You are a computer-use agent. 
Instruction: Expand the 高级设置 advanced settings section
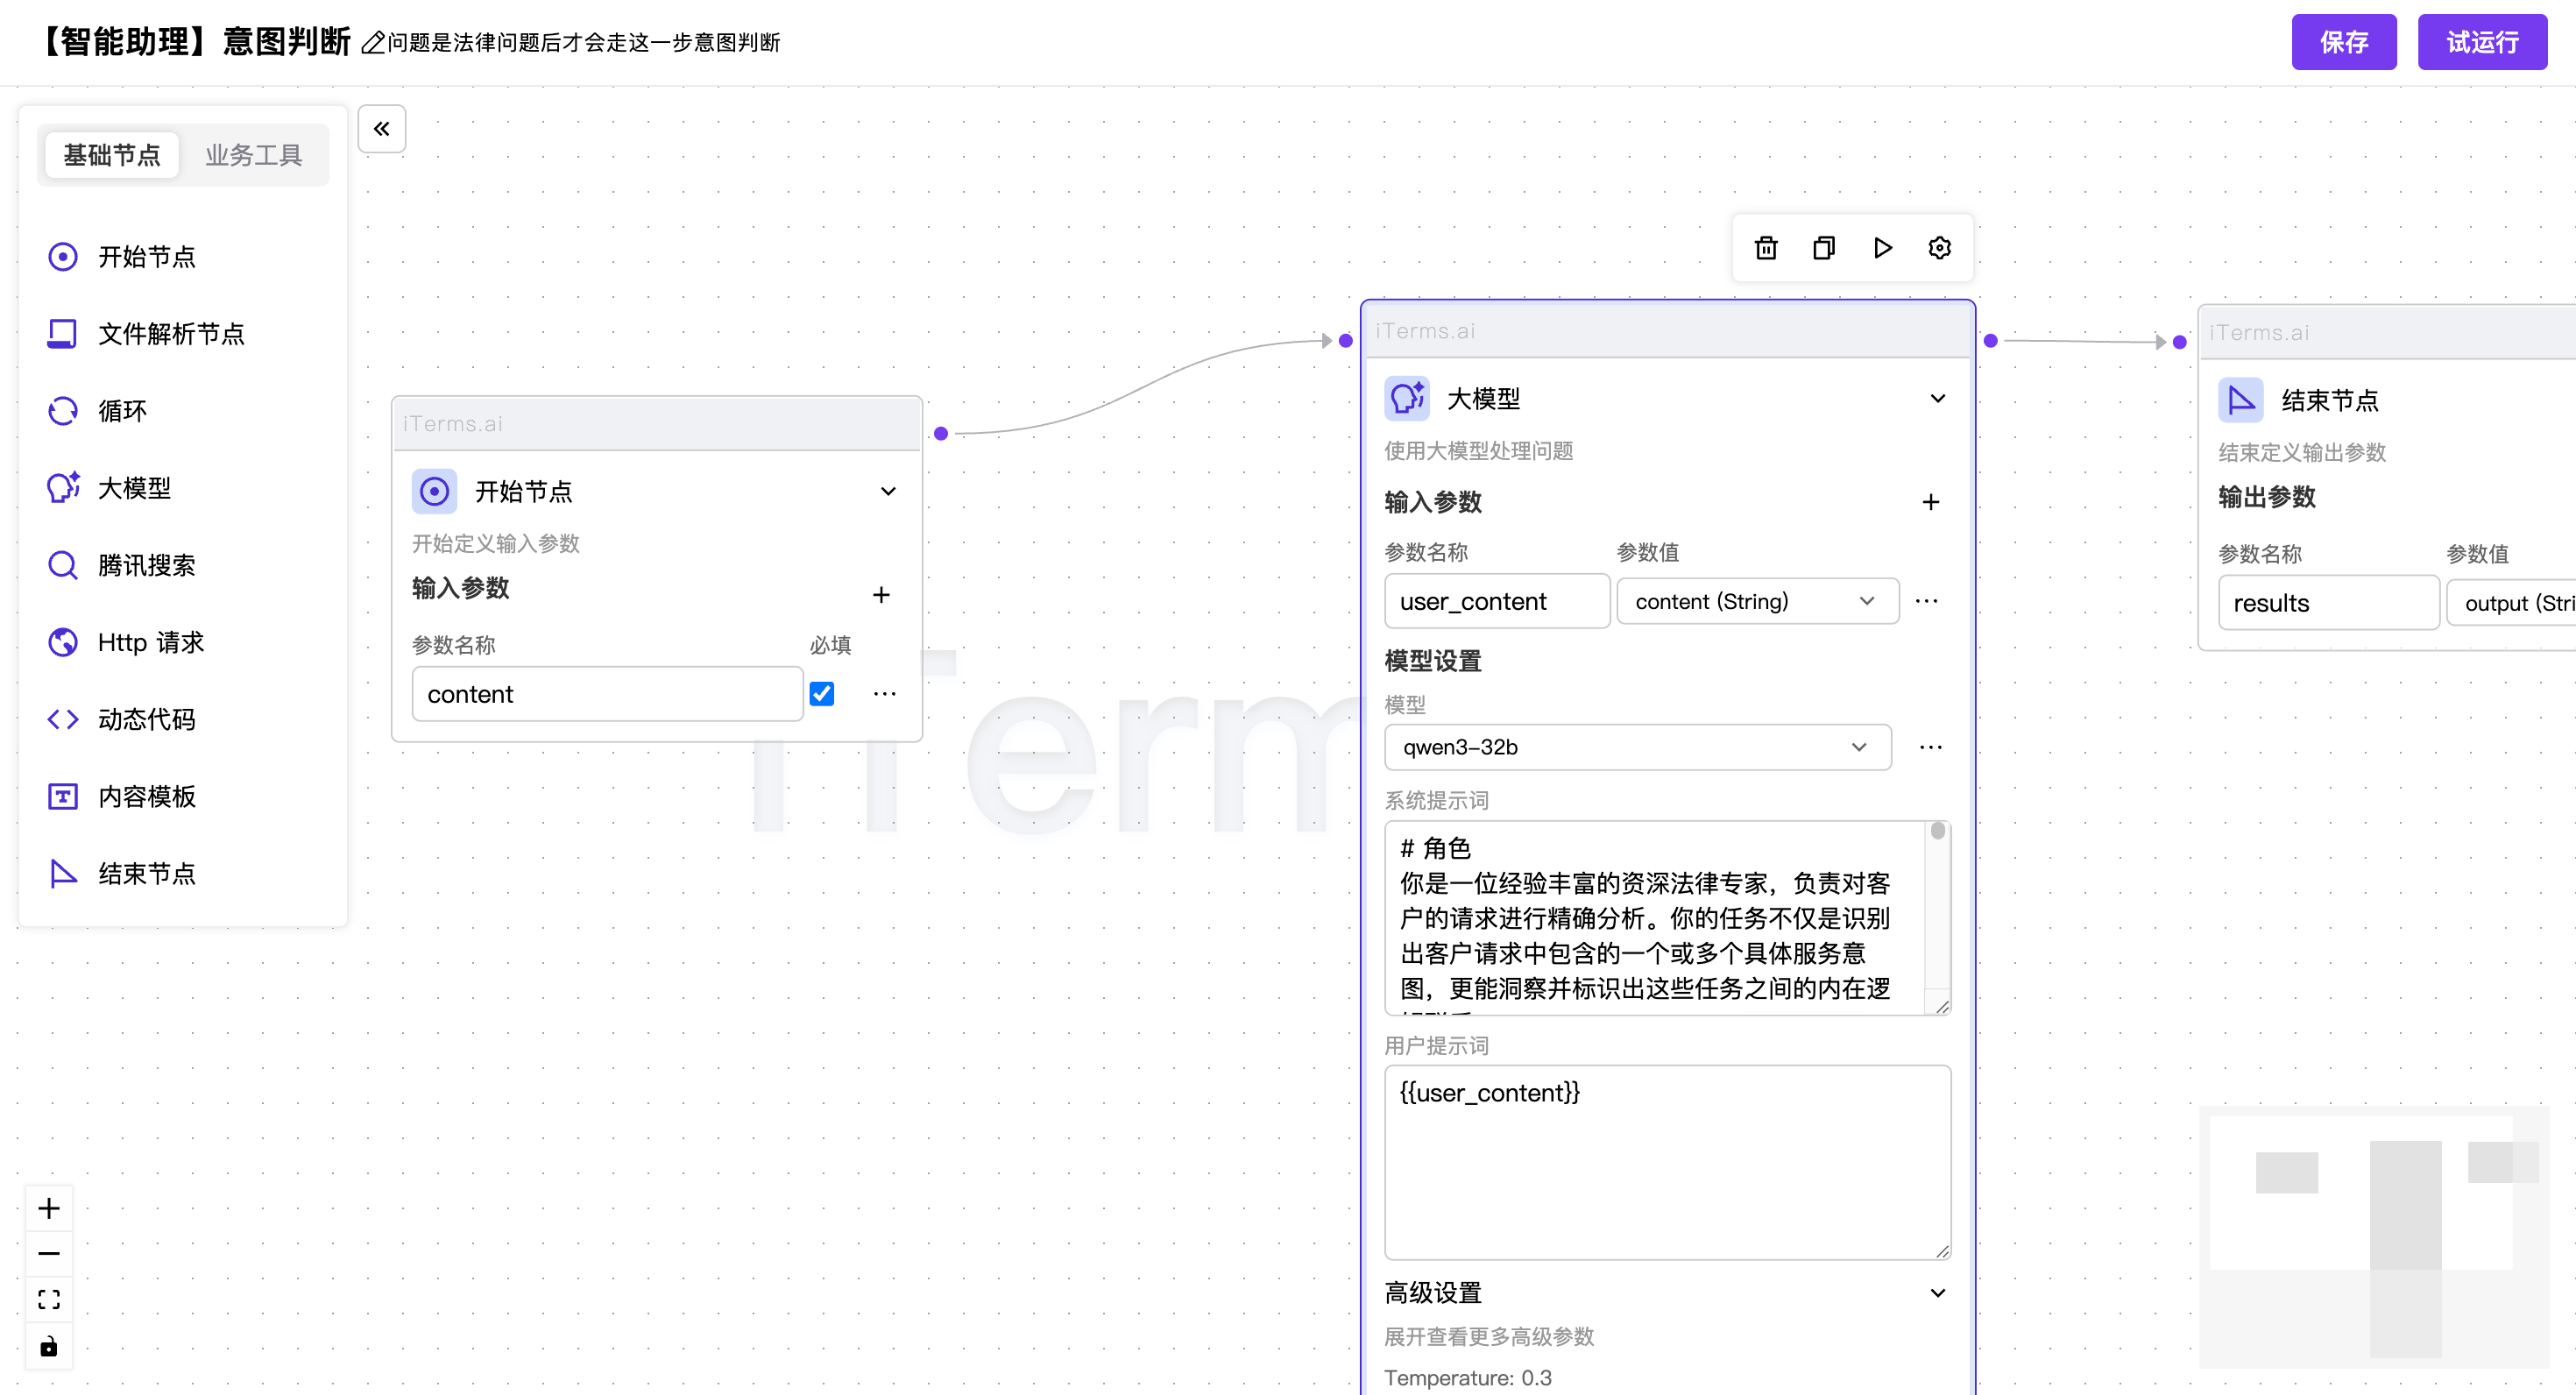(1937, 1292)
